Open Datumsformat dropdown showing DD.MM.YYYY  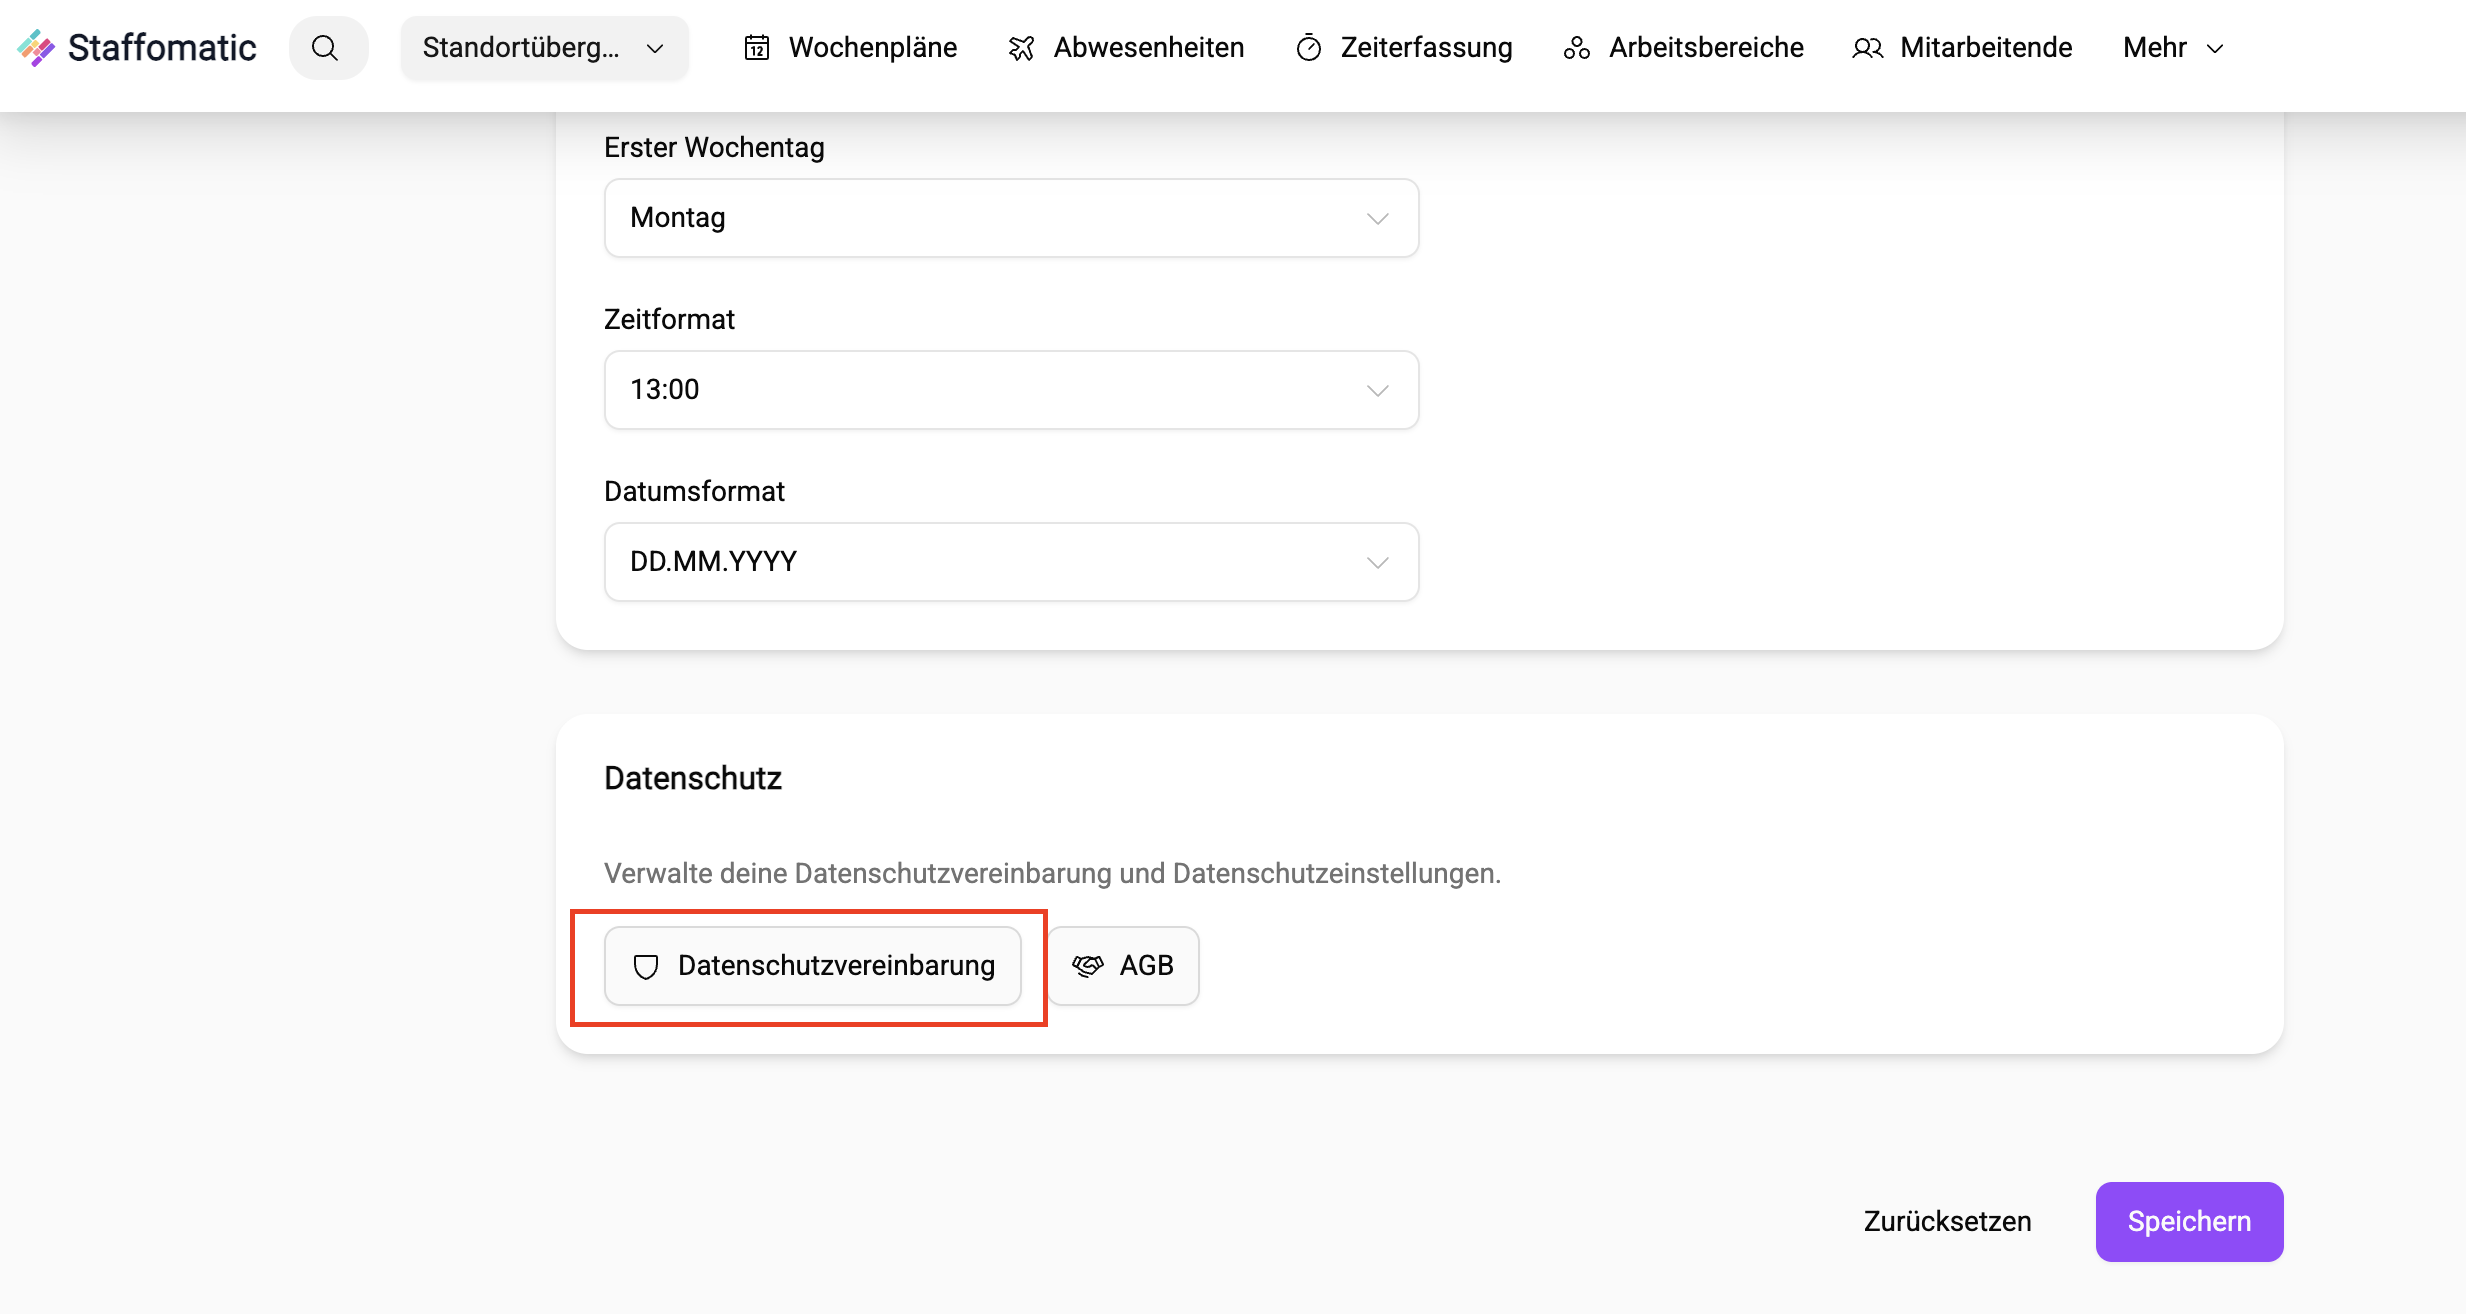(x=1011, y=562)
